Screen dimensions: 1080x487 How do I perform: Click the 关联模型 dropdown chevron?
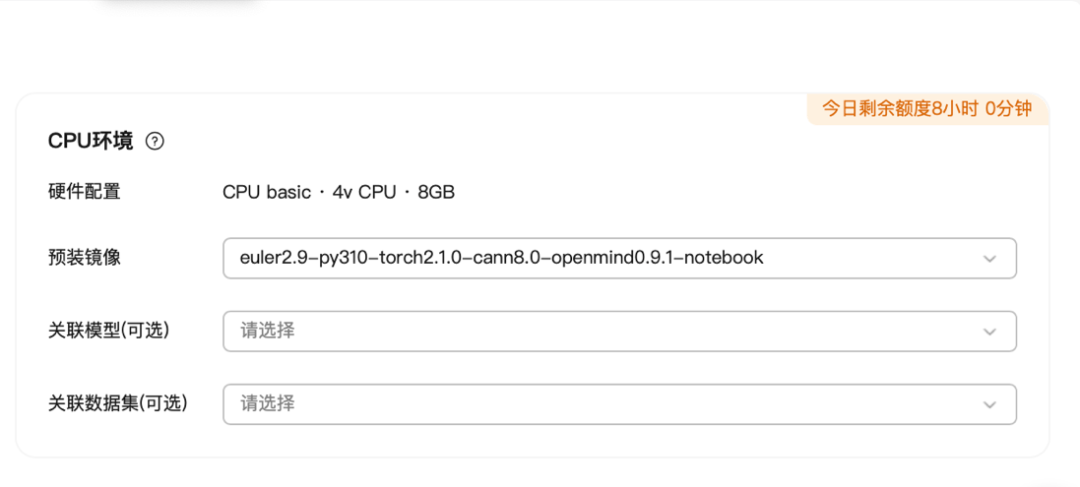coord(989,331)
